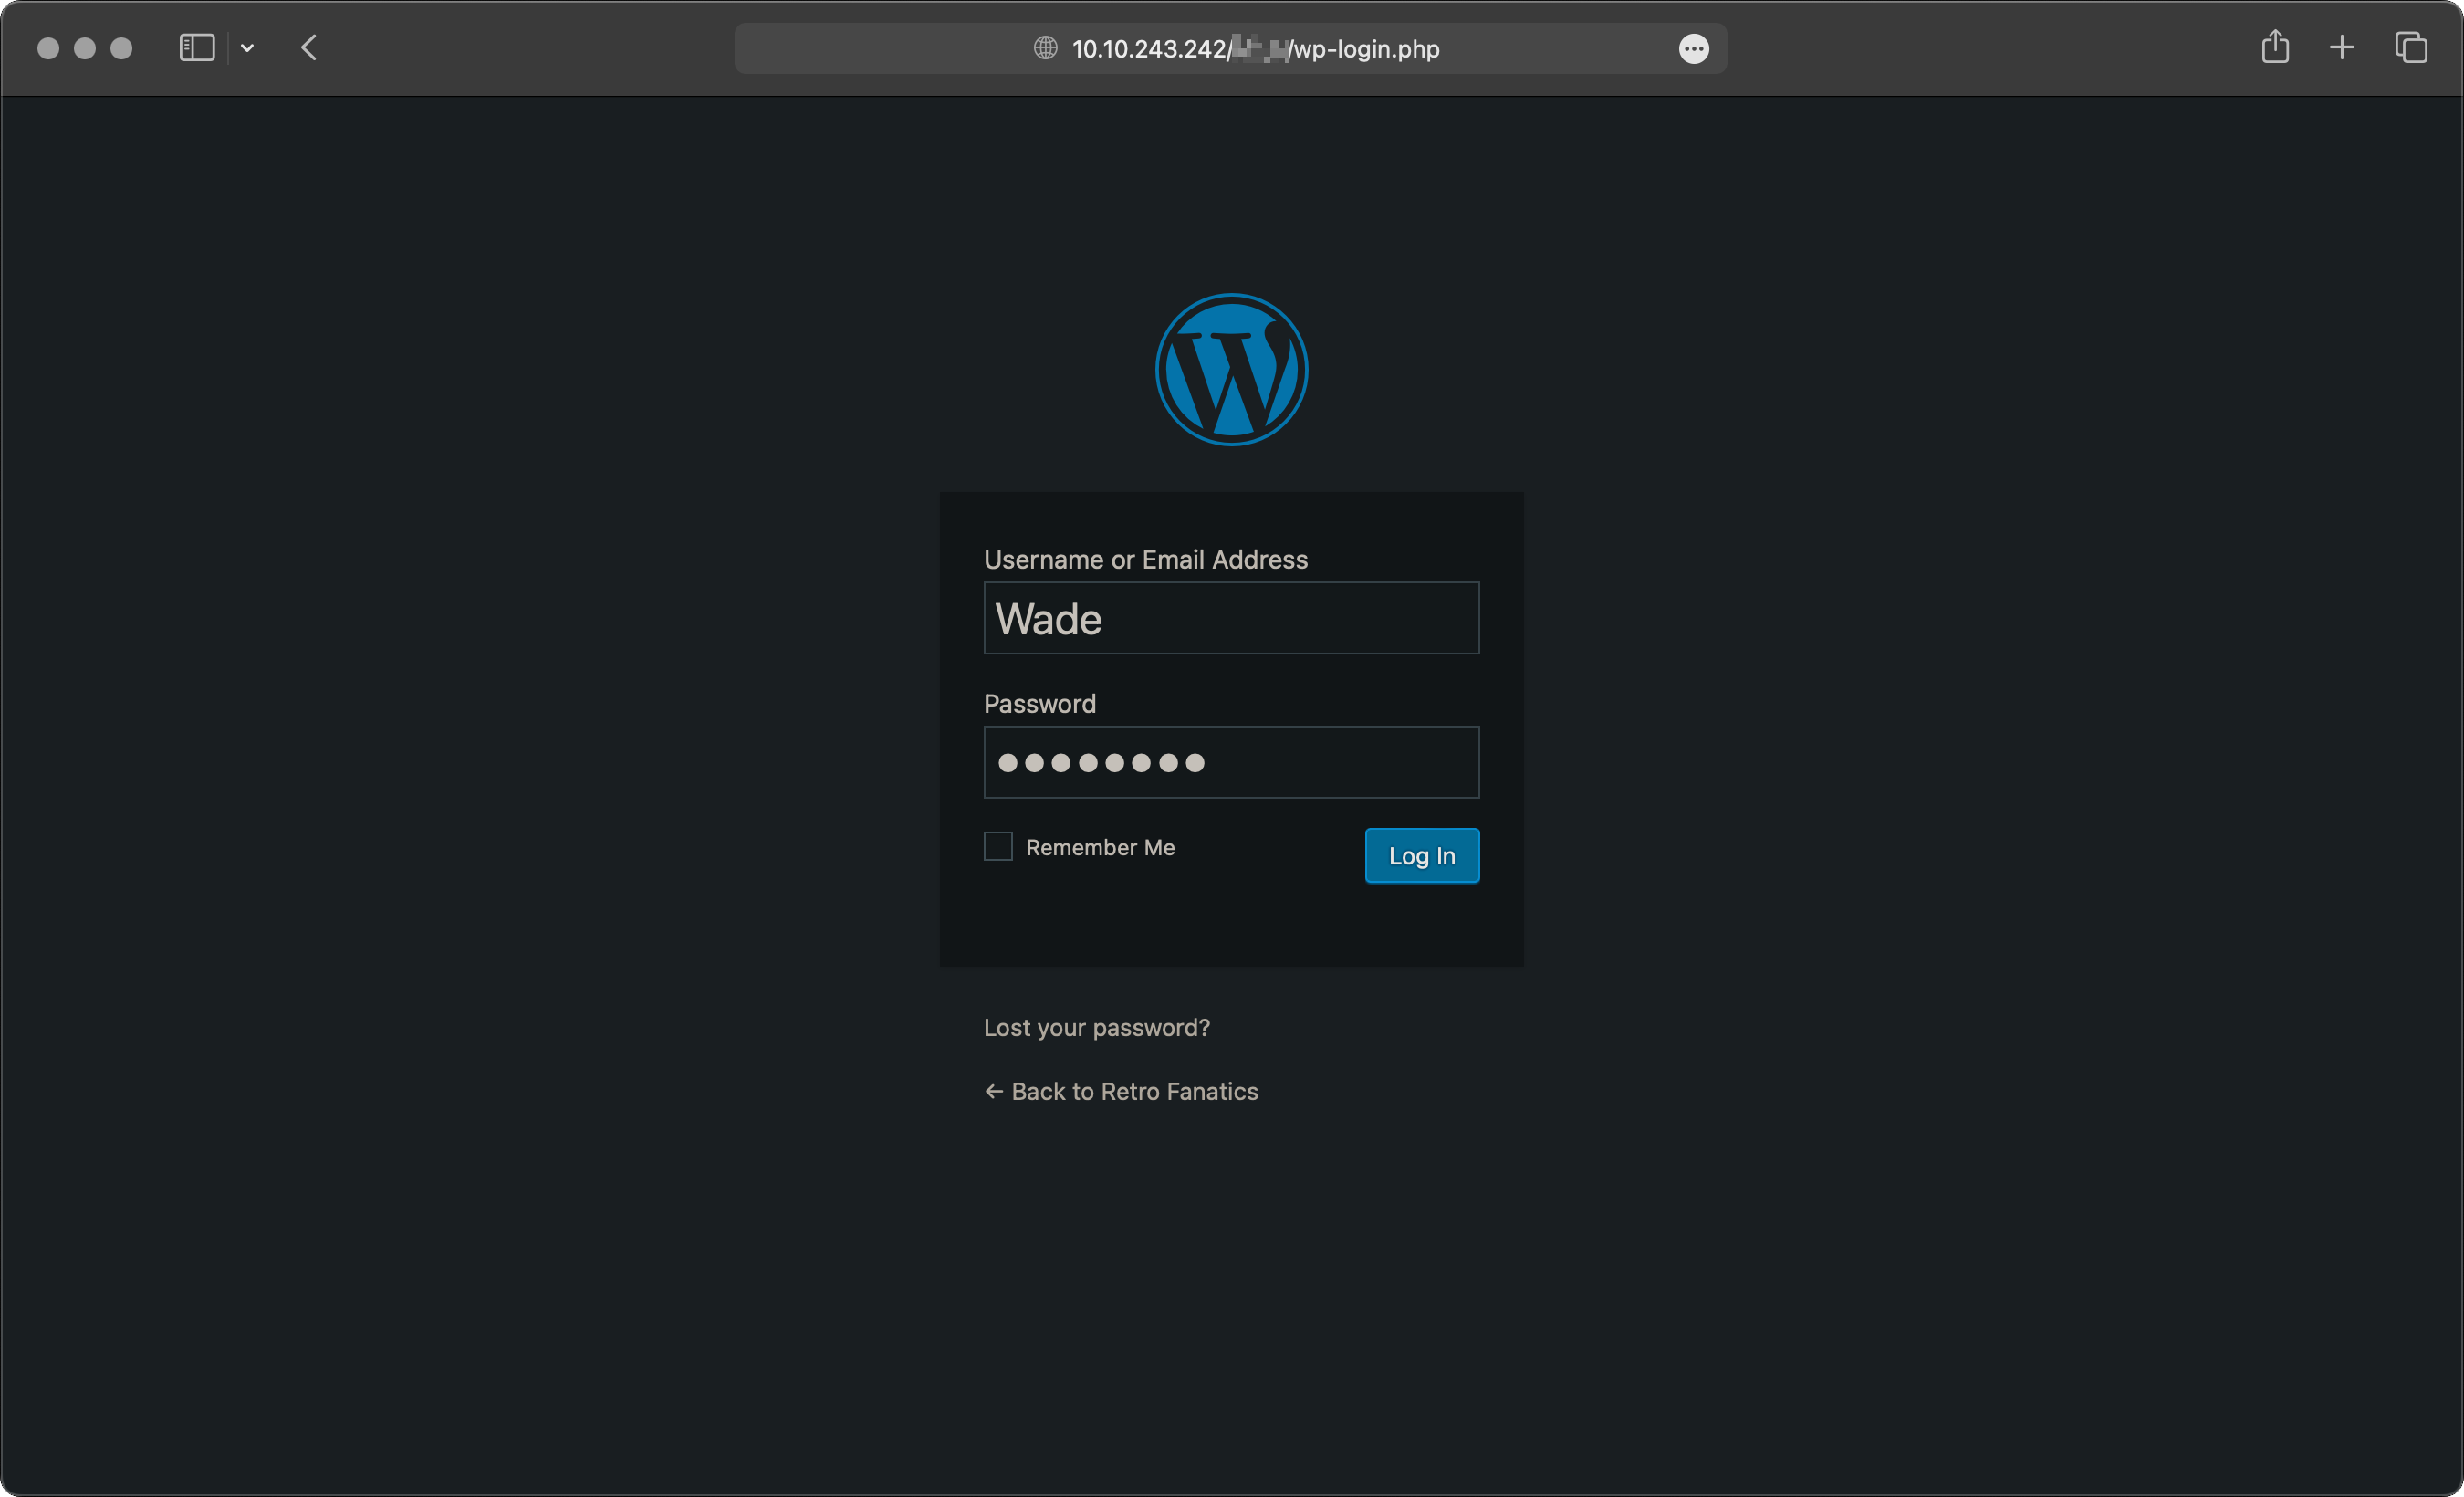Minimize the Safari window
Image resolution: width=2464 pixels, height=1497 pixels.
[85, 48]
